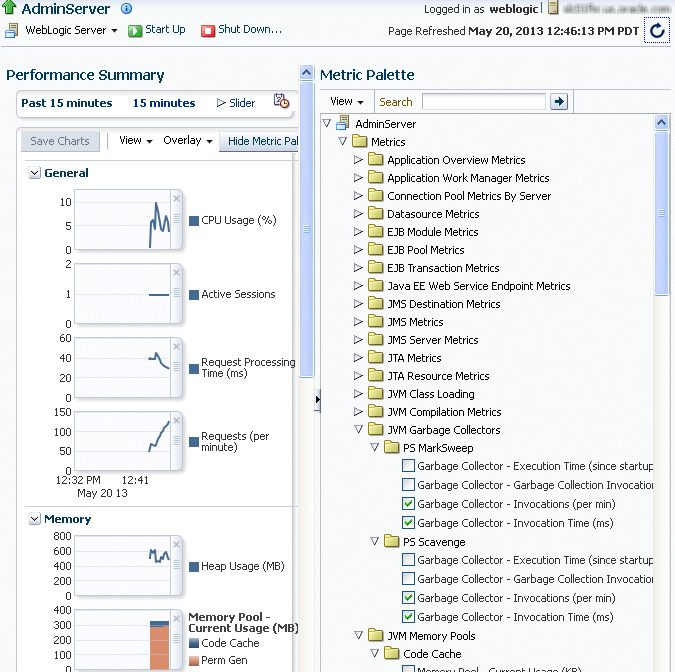Click the host server icon beside weblogic
Image resolution: width=675 pixels, height=672 pixels.
[x=553, y=8]
